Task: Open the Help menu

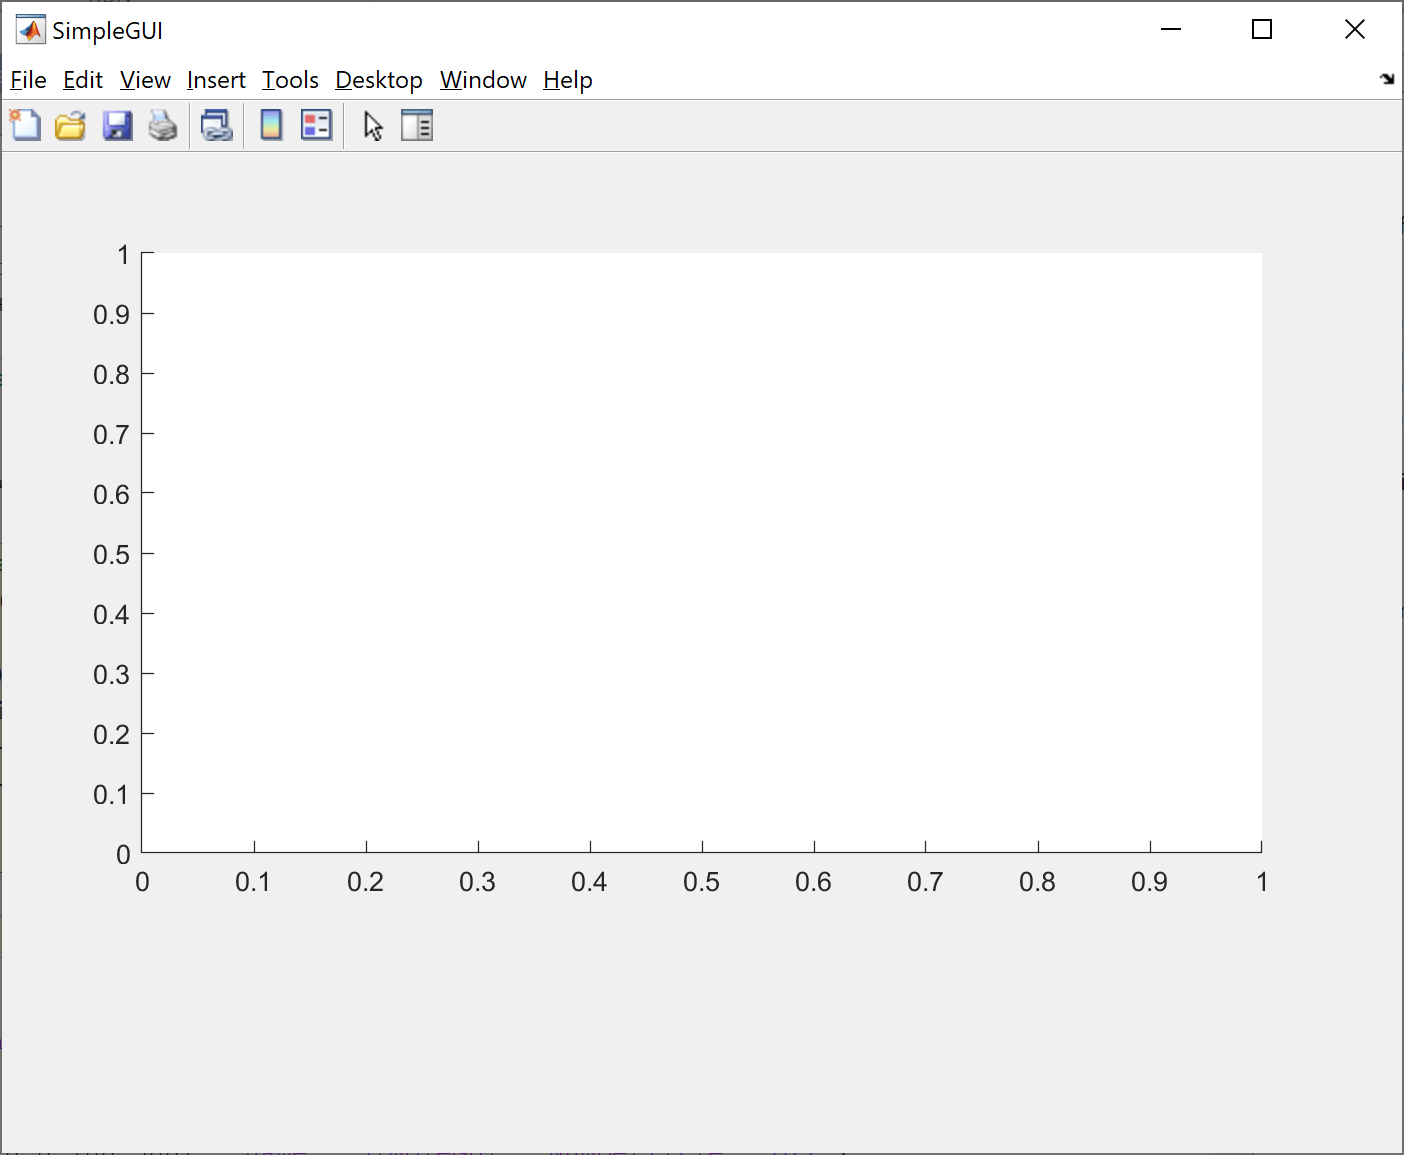Action: pyautogui.click(x=567, y=80)
